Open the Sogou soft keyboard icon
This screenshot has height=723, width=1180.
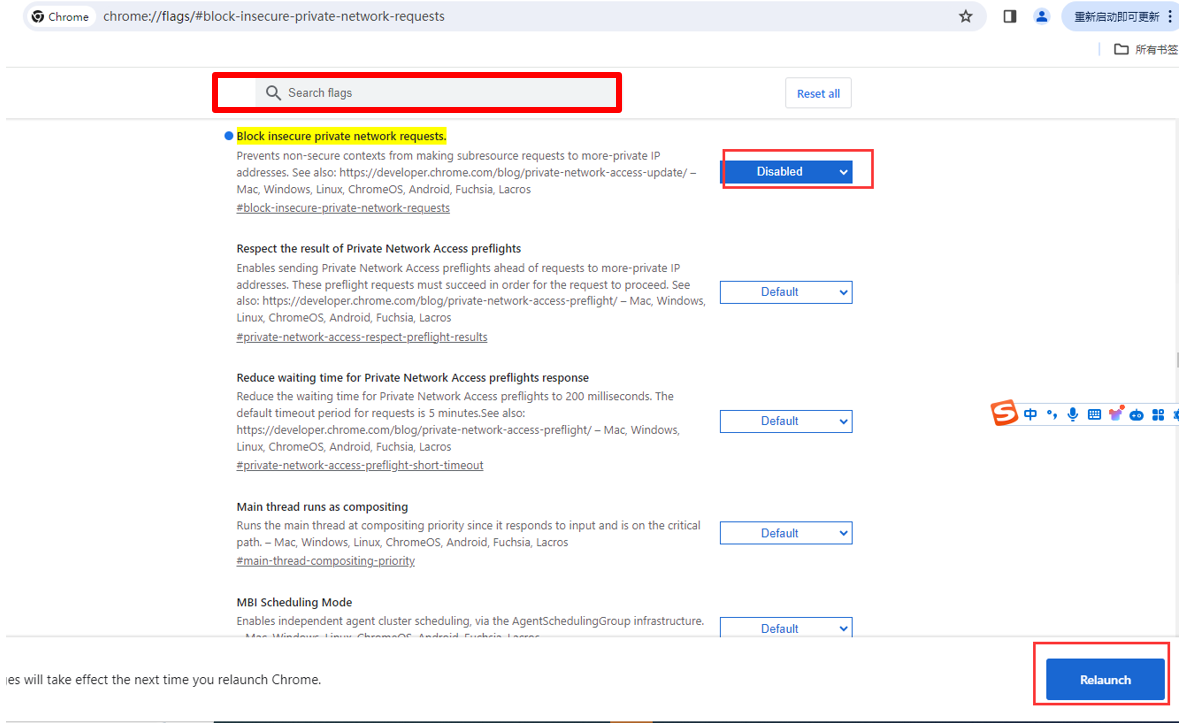pos(1094,414)
